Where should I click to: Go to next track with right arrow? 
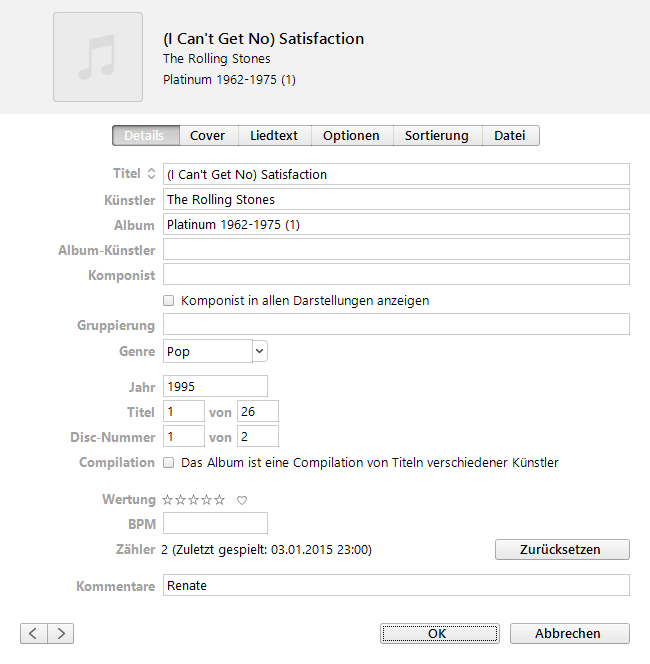click(61, 634)
